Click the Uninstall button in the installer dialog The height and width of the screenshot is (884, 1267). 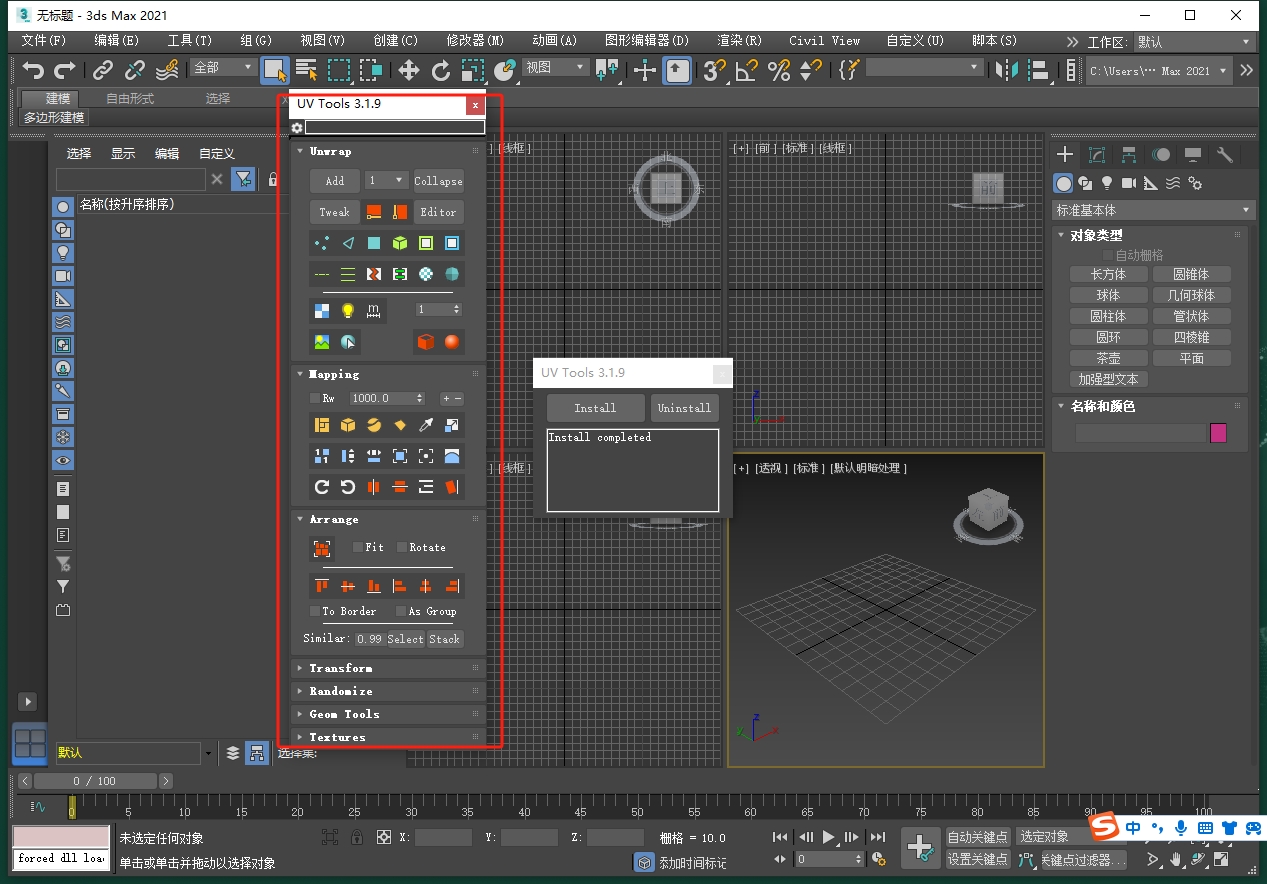684,408
